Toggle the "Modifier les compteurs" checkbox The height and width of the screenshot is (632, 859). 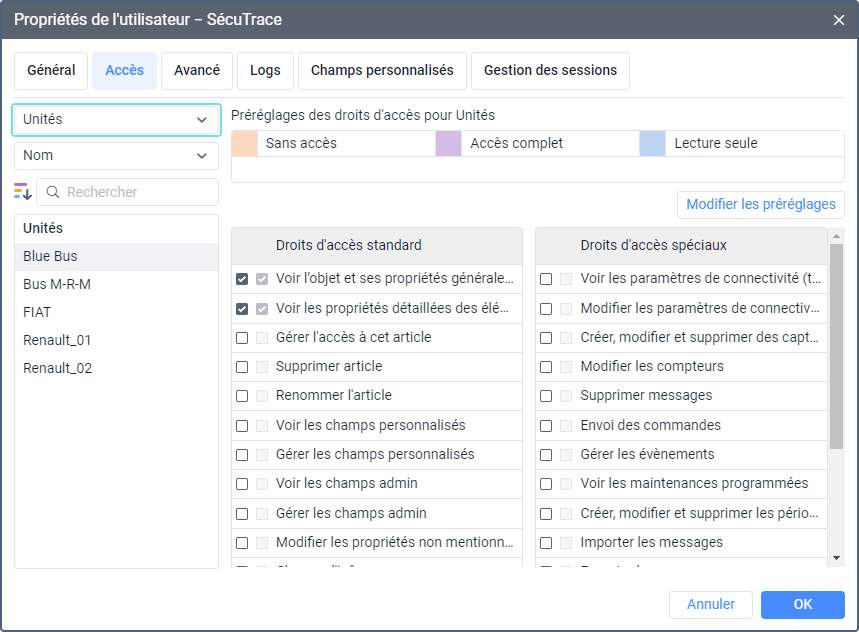point(546,367)
